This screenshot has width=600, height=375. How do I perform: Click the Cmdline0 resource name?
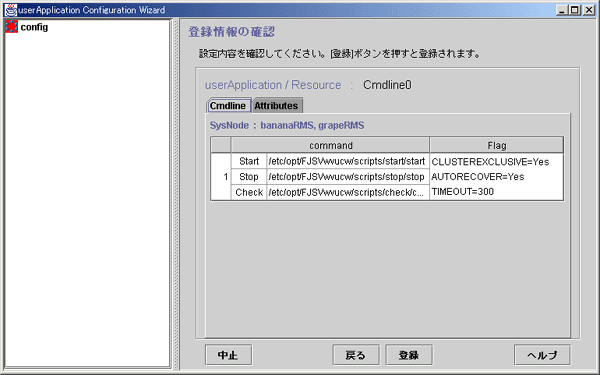[x=387, y=85]
